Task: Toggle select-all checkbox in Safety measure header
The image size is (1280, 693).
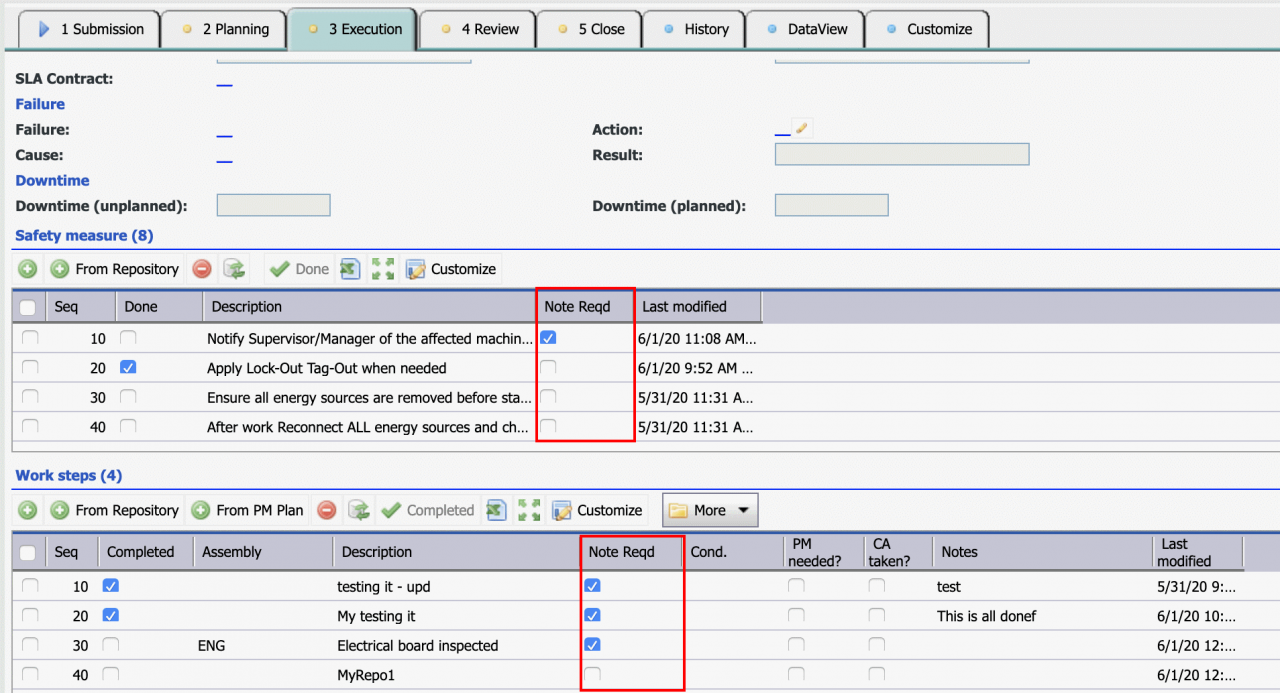Action: (x=29, y=307)
